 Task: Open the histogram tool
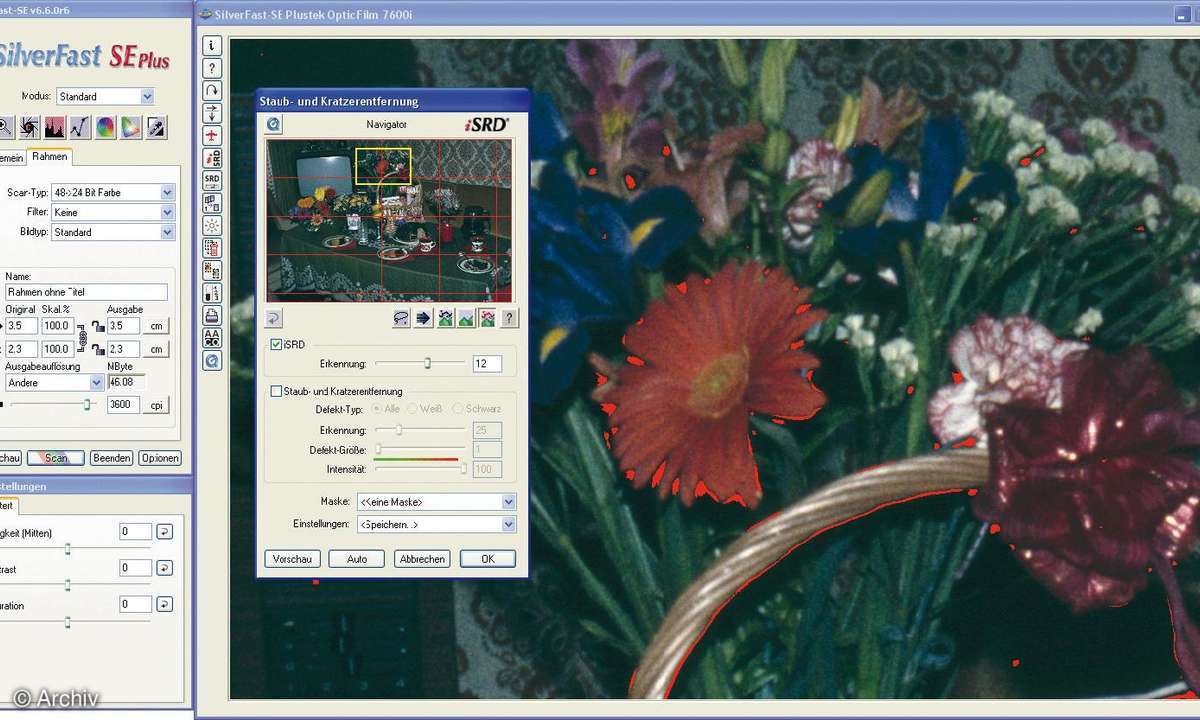tap(55, 127)
